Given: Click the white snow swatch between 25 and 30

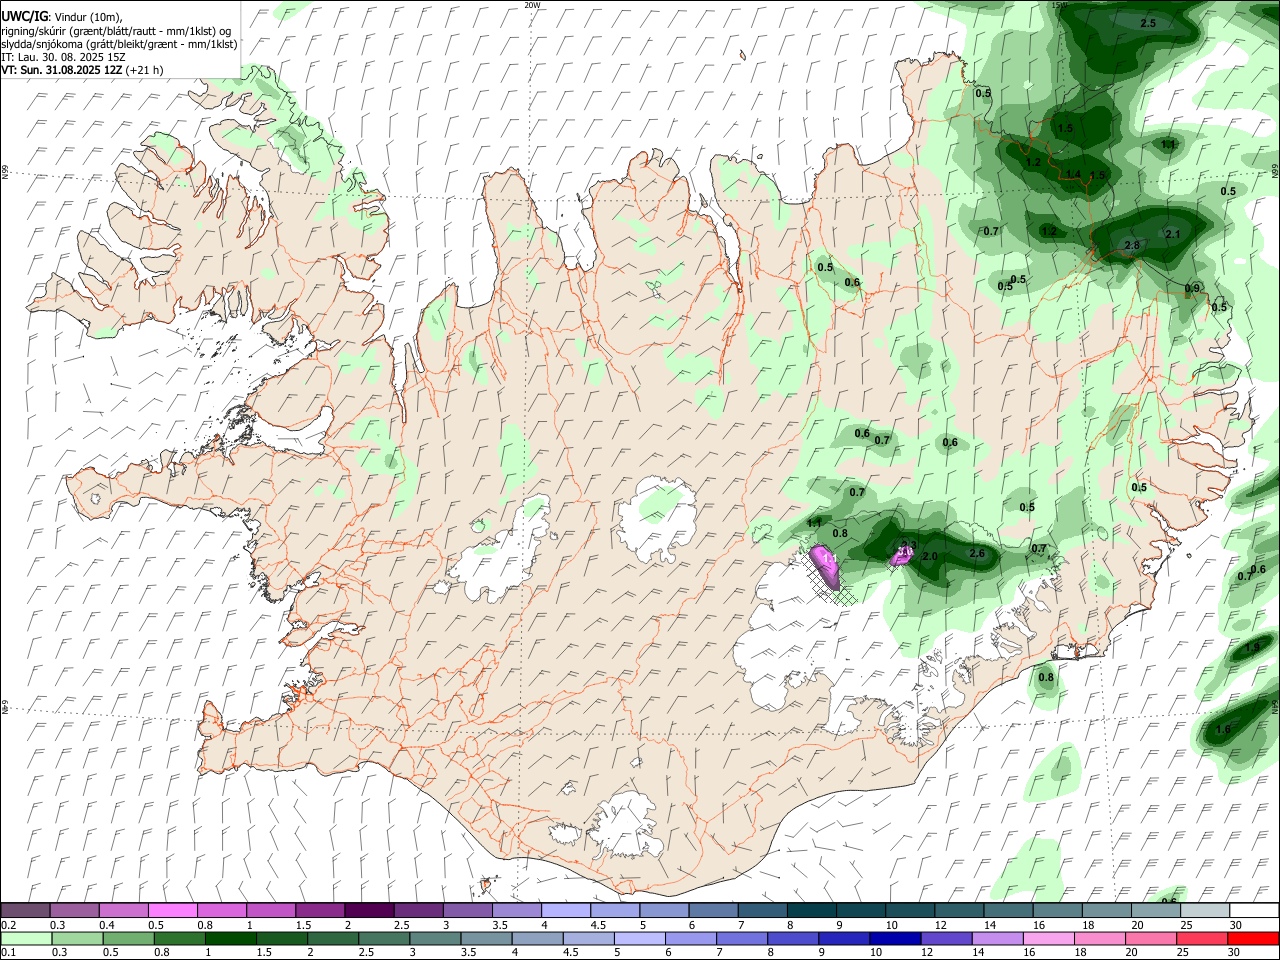Looking at the screenshot, I should 1204,910.
